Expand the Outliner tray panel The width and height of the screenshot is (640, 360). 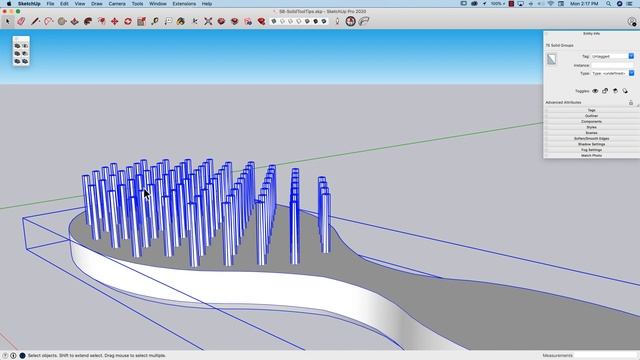(x=591, y=116)
